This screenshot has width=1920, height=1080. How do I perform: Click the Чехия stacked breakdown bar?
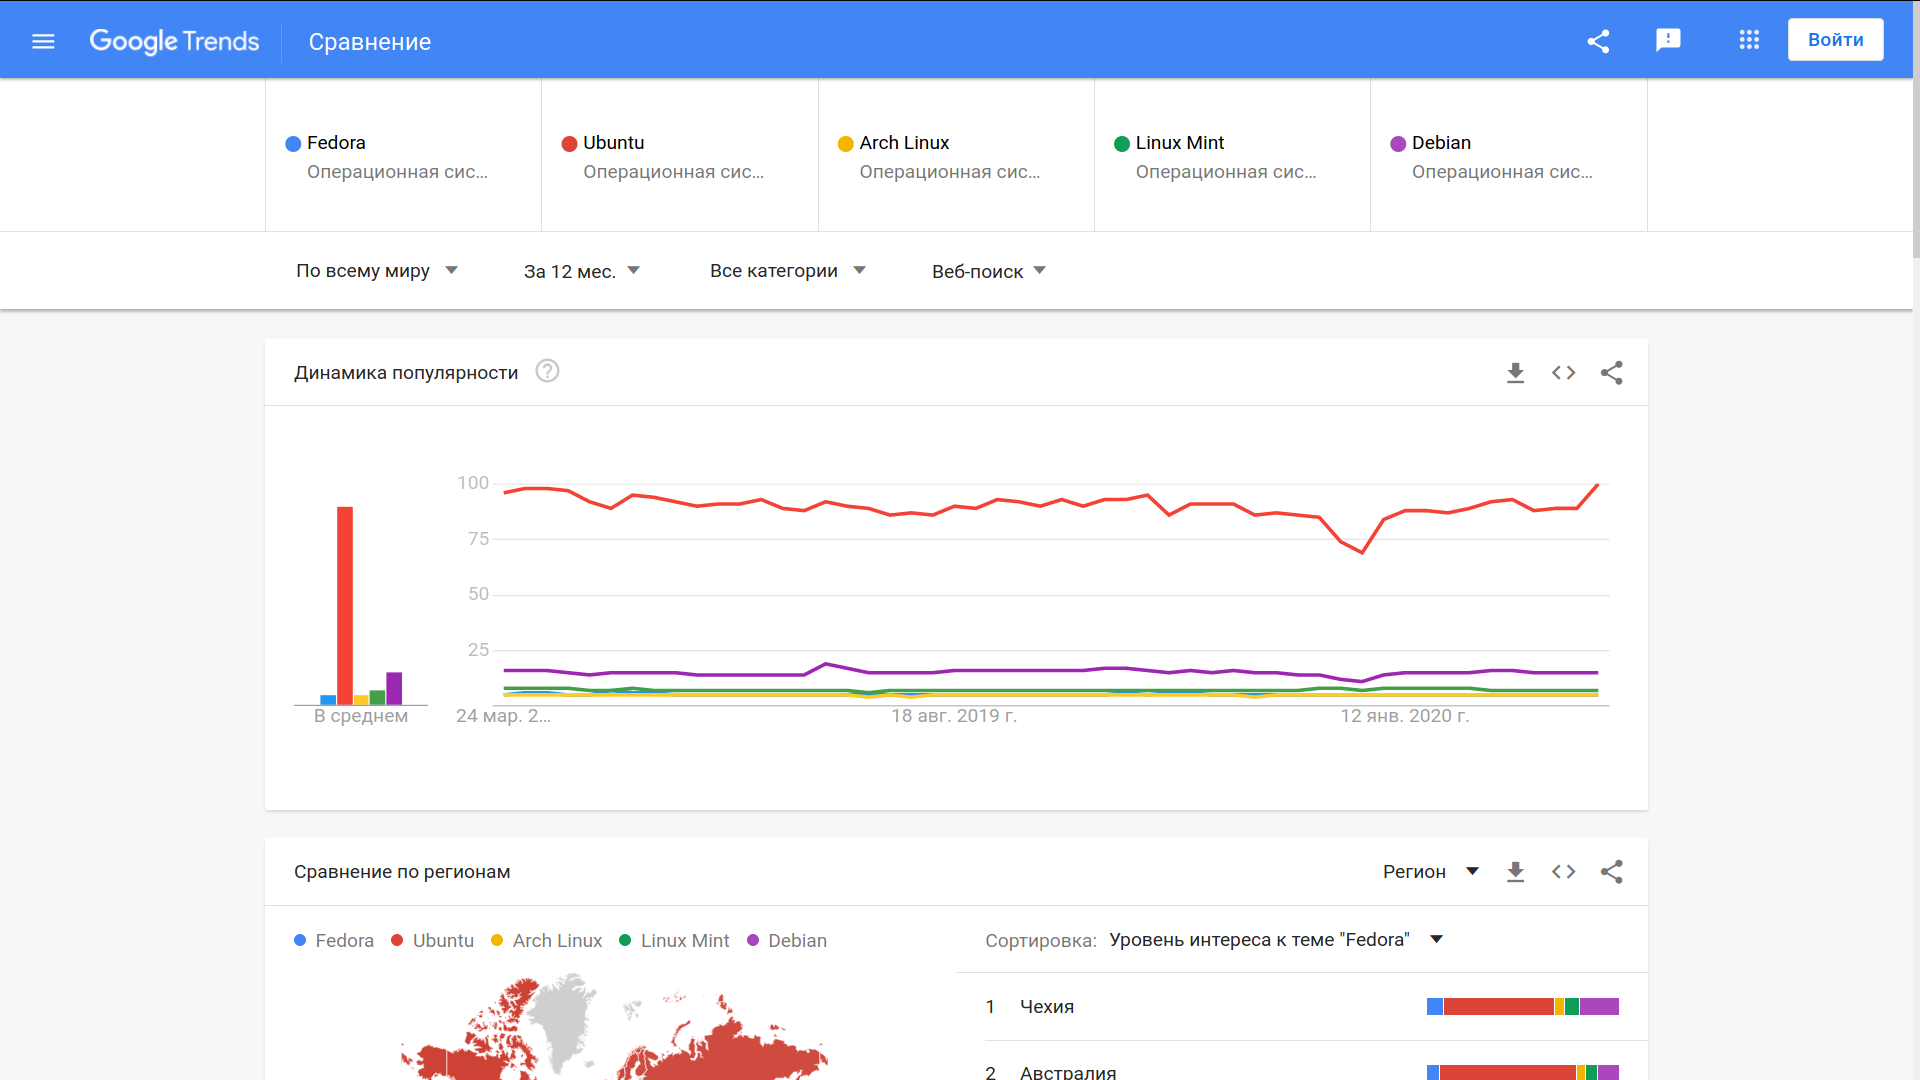click(1523, 1007)
